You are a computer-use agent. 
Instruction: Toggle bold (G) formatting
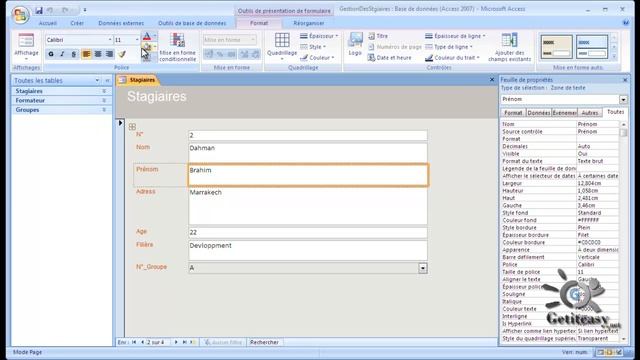point(51,54)
